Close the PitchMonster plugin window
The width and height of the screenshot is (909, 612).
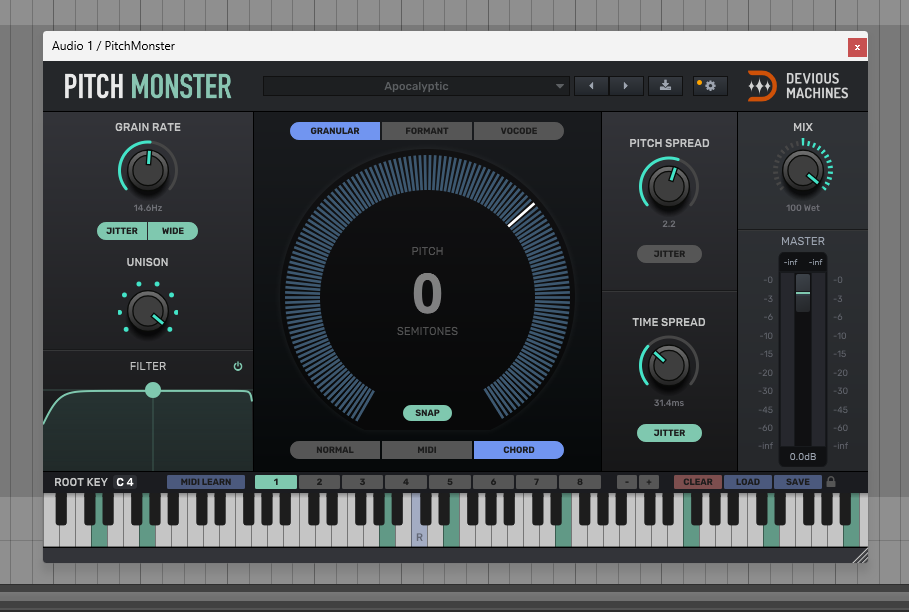point(857,47)
